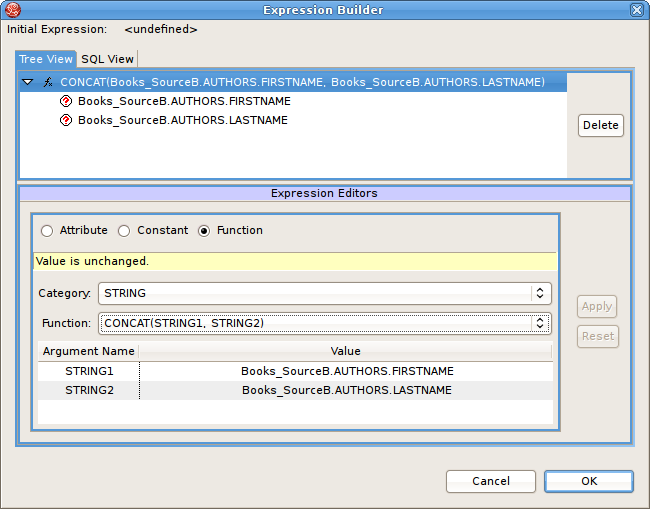
Task: Select the Attribute radio button
Action: tap(46, 231)
